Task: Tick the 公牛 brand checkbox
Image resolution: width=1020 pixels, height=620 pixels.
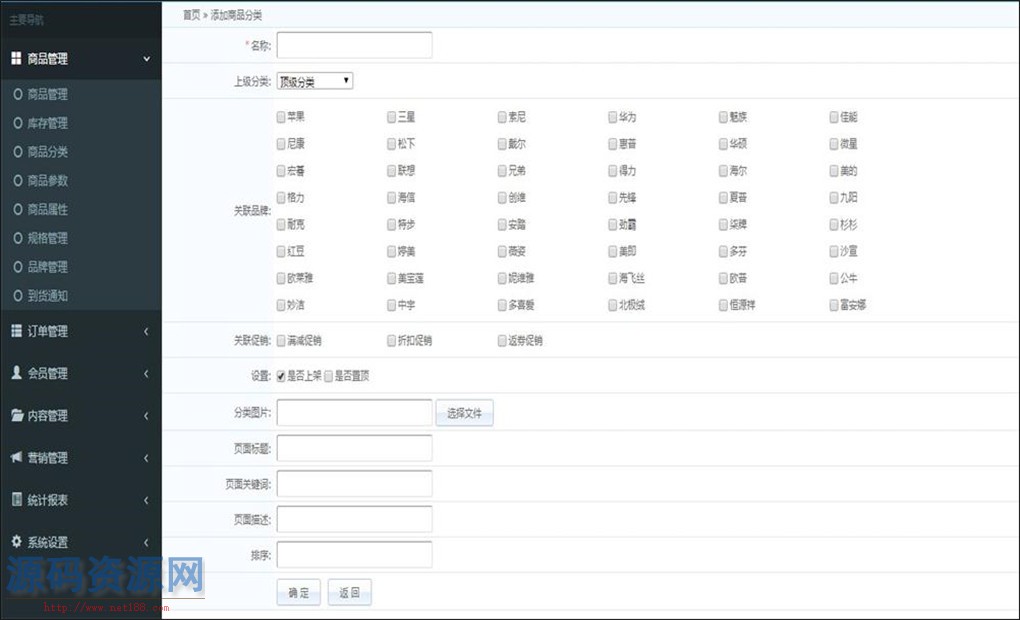Action: coord(834,278)
